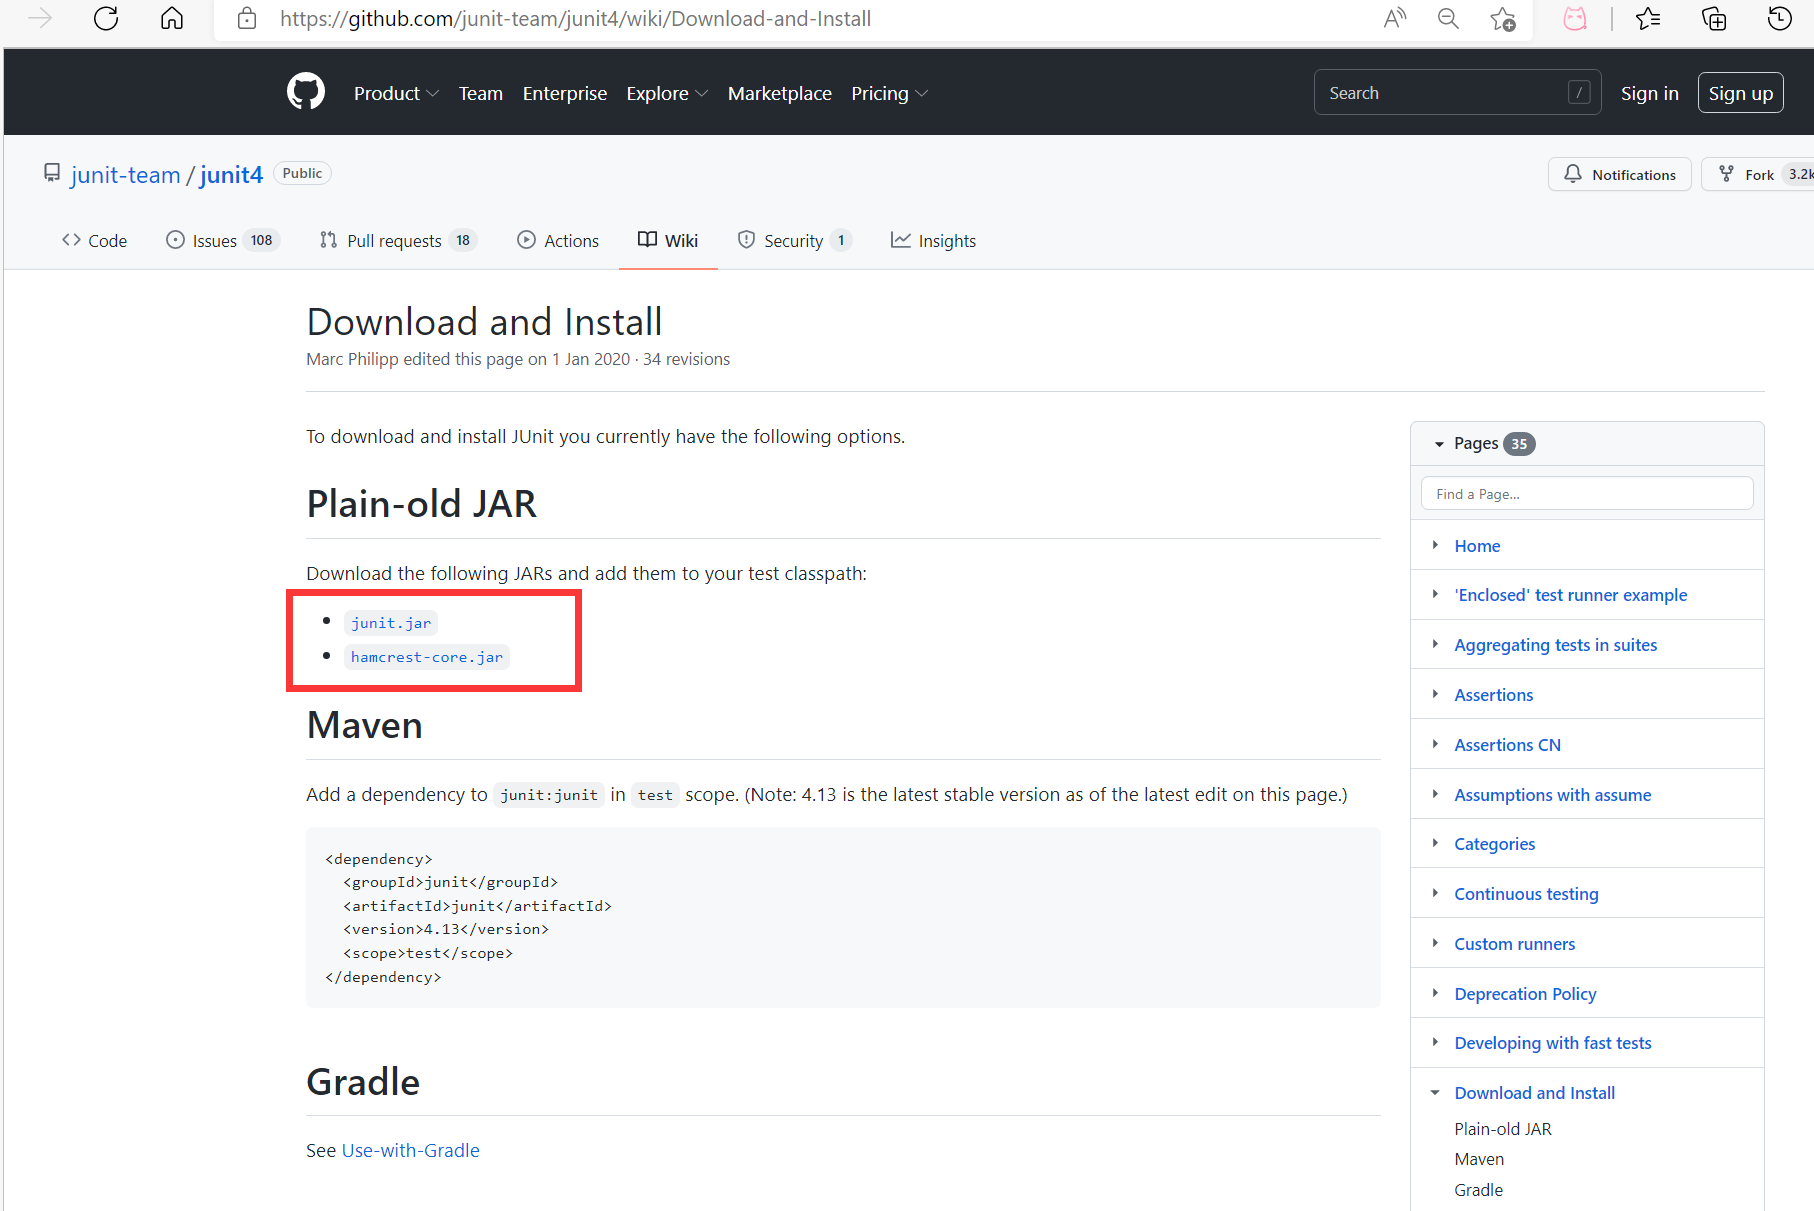
Task: Click the Notifications bell button
Action: point(1619,174)
